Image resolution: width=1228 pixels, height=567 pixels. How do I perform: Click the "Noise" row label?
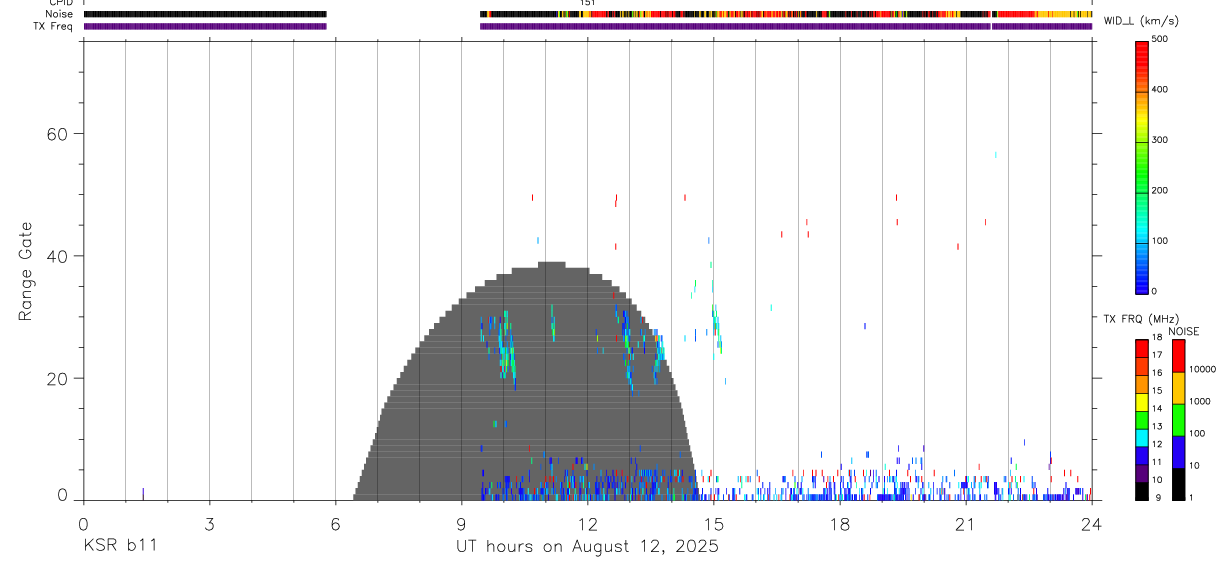pos(60,14)
